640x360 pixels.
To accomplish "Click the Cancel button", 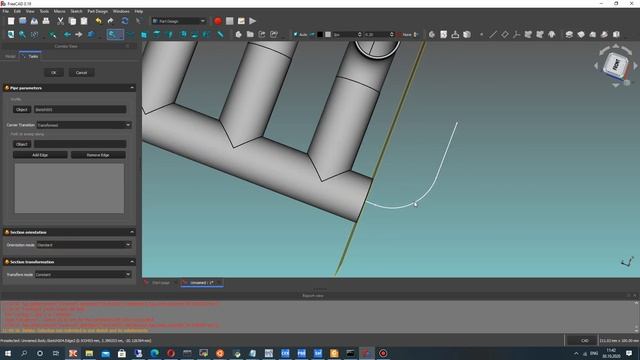I will coord(81,73).
